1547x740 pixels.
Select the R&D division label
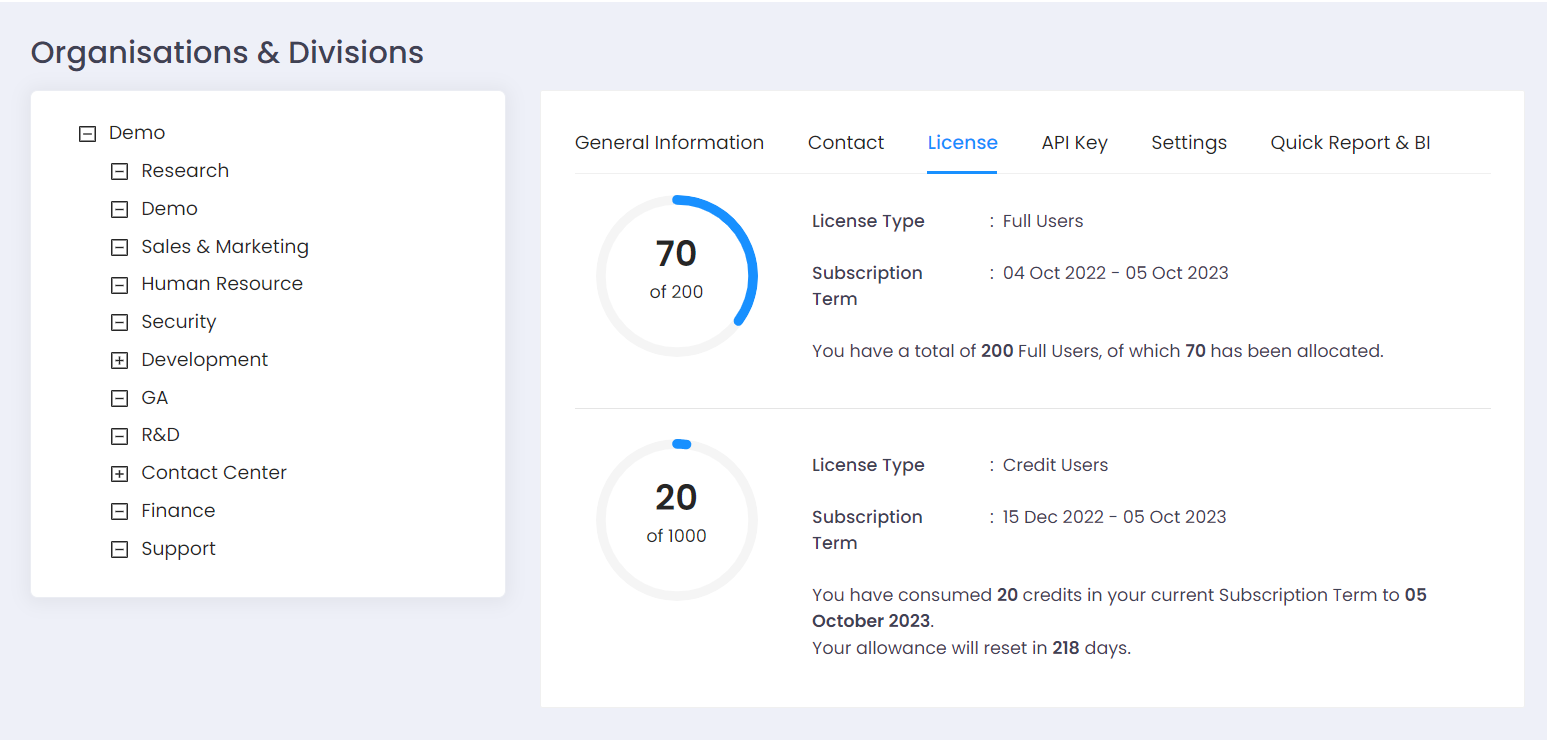coord(161,435)
